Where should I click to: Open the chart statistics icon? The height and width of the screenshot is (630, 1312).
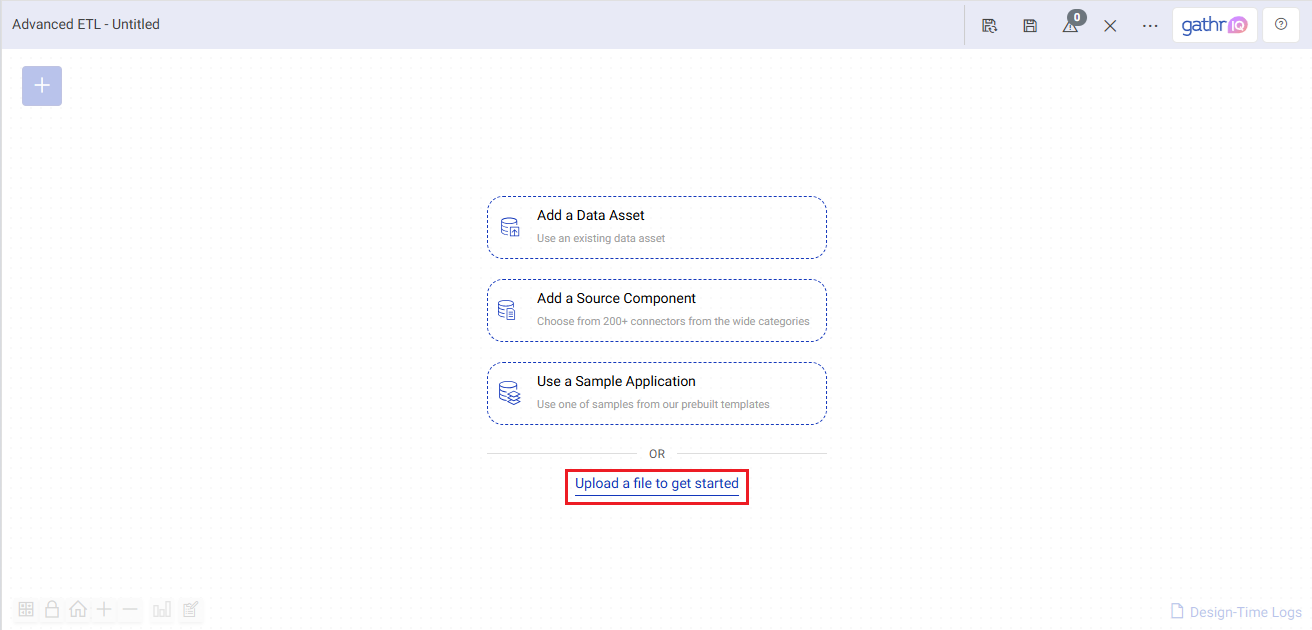tap(162, 609)
